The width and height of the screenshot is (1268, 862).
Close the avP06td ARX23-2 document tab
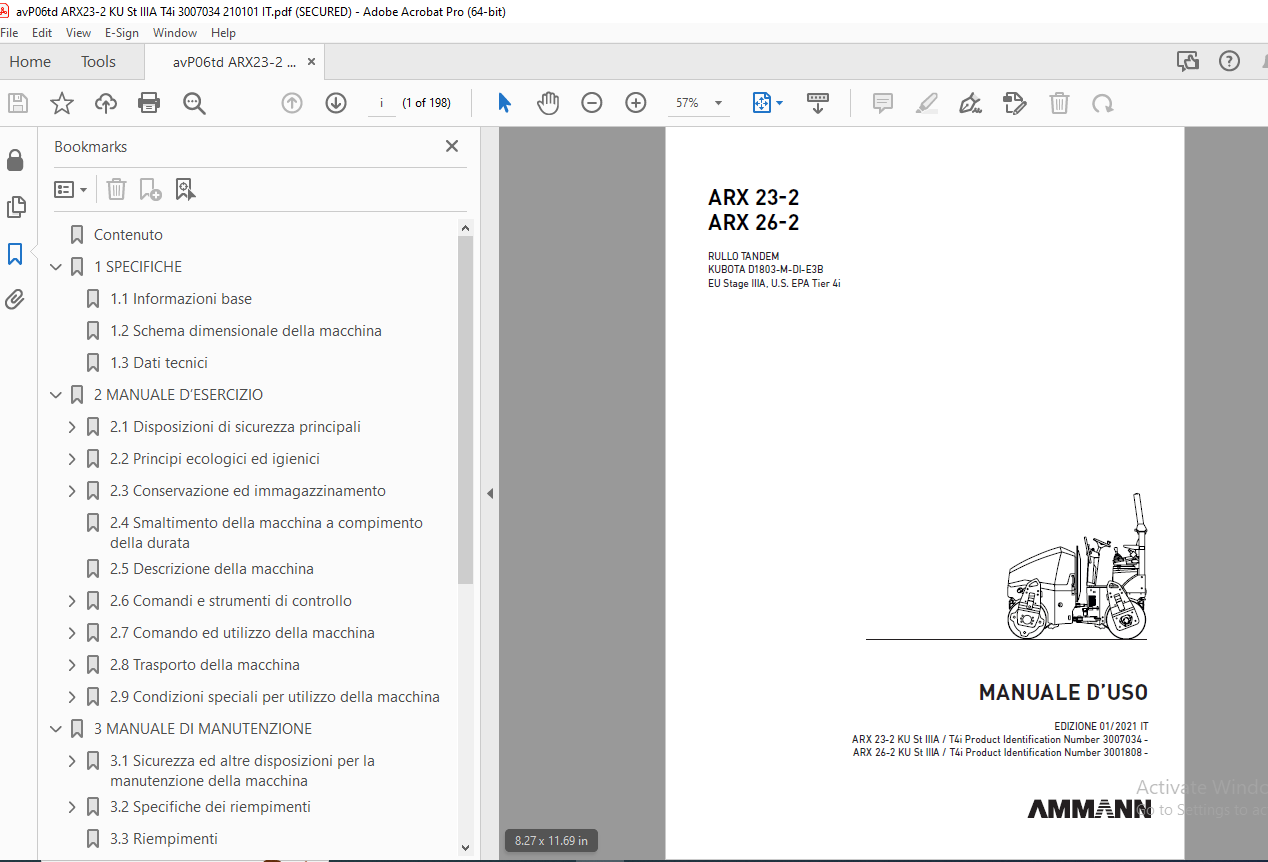[311, 61]
